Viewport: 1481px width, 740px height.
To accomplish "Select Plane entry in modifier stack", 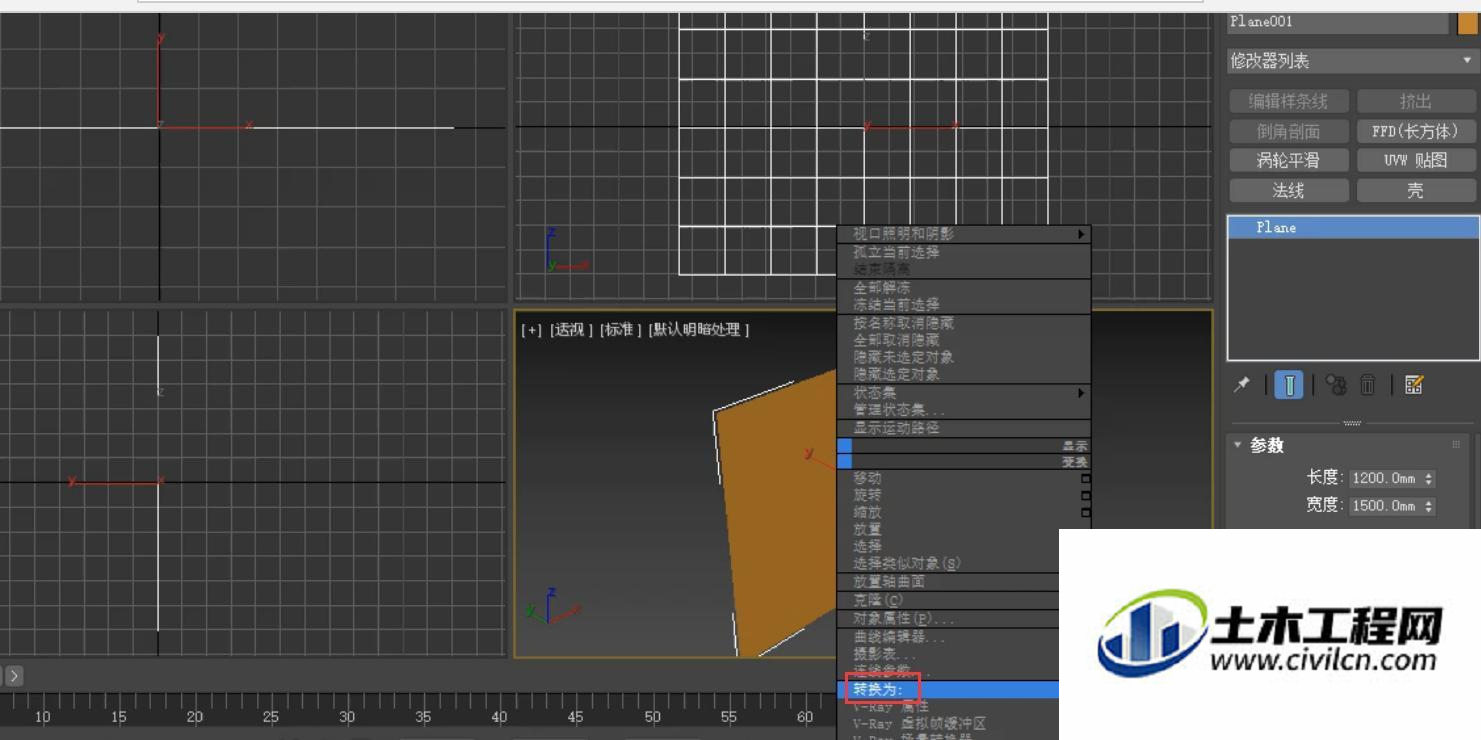I will (x=1353, y=228).
